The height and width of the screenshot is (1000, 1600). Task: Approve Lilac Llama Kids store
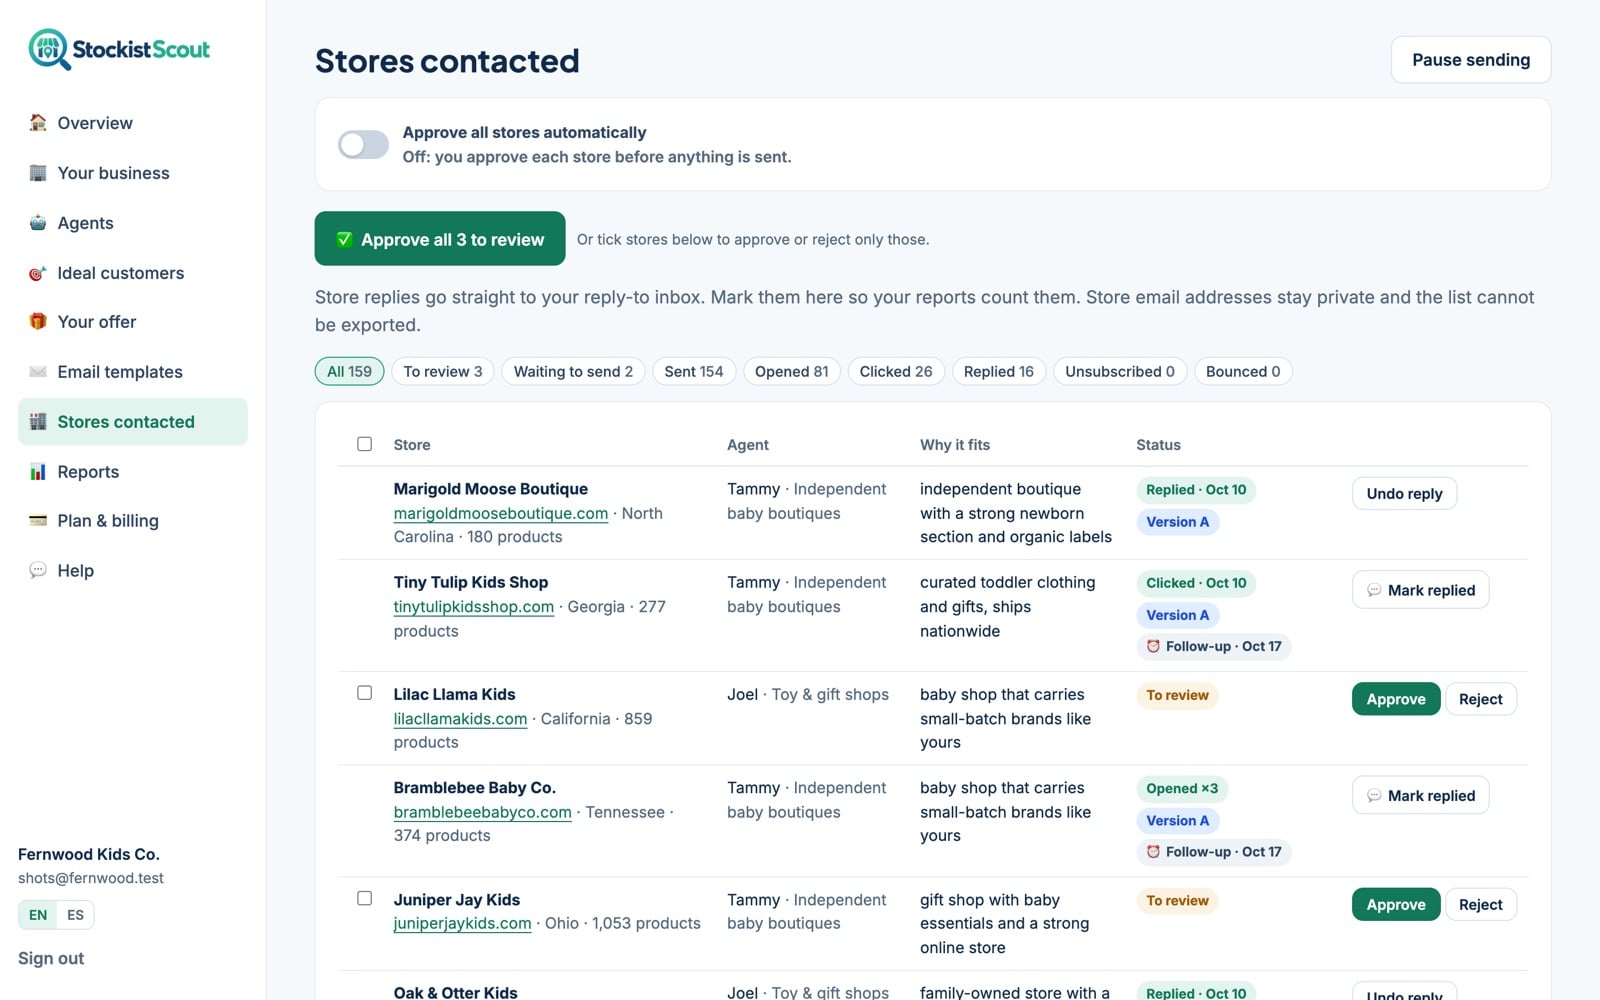pos(1395,699)
